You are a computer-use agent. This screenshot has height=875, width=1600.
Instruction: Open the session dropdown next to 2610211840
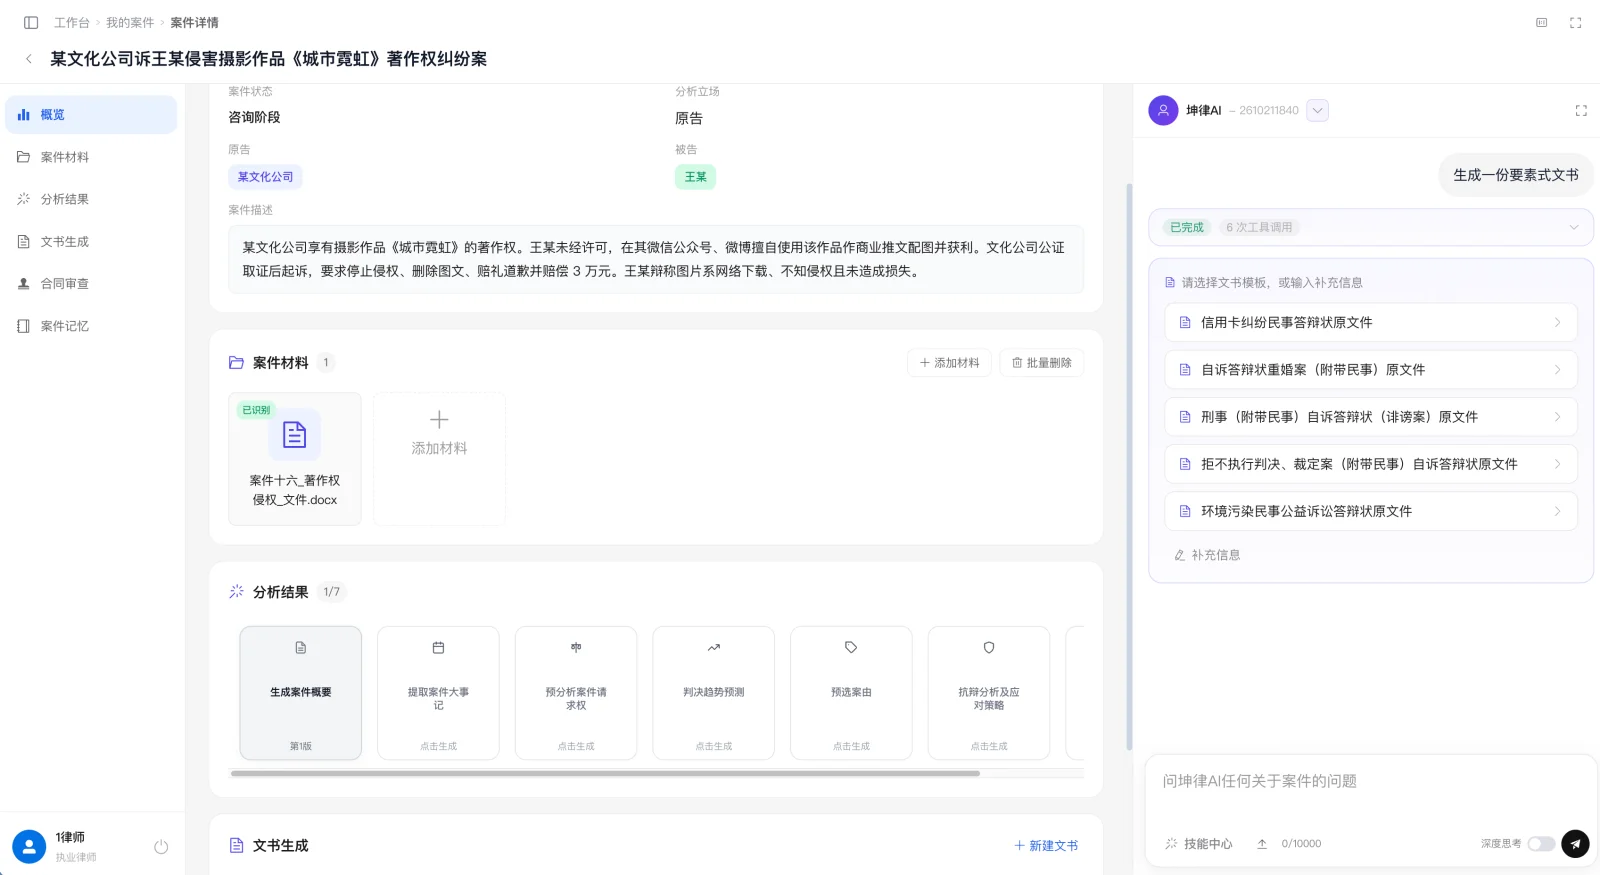click(x=1318, y=111)
